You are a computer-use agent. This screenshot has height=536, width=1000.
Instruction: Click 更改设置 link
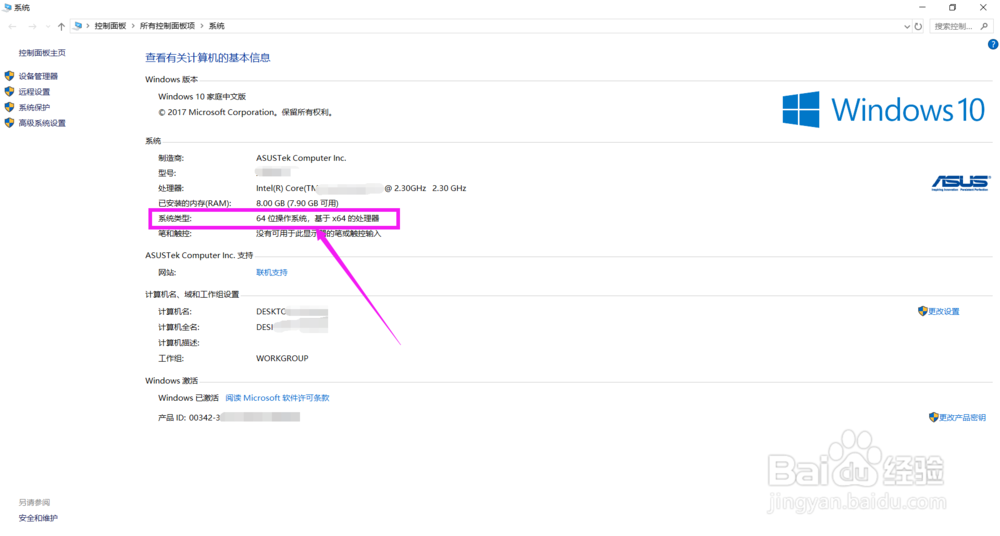point(944,311)
